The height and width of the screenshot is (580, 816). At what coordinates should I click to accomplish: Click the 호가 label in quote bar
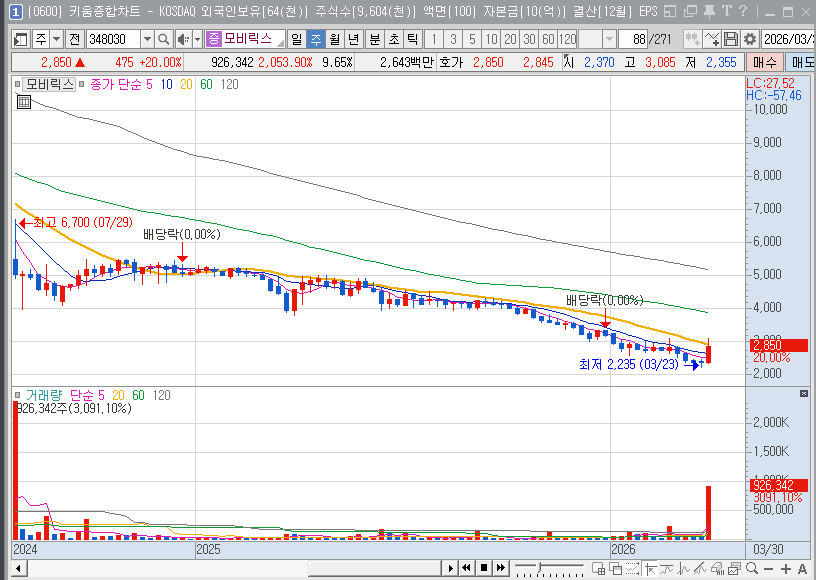point(451,62)
